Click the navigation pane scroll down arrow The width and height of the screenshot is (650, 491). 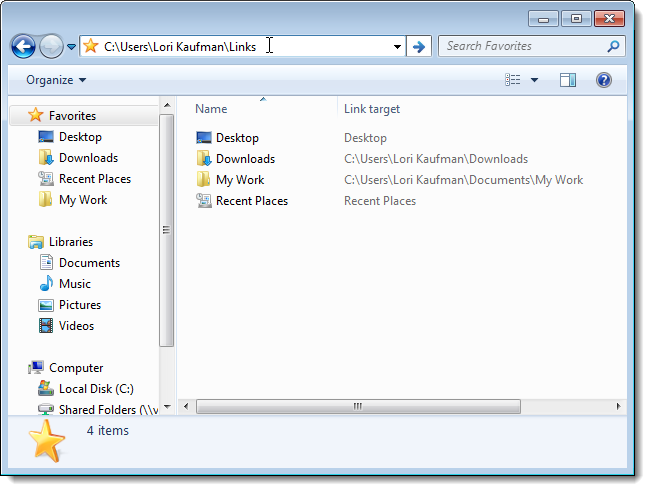(167, 407)
